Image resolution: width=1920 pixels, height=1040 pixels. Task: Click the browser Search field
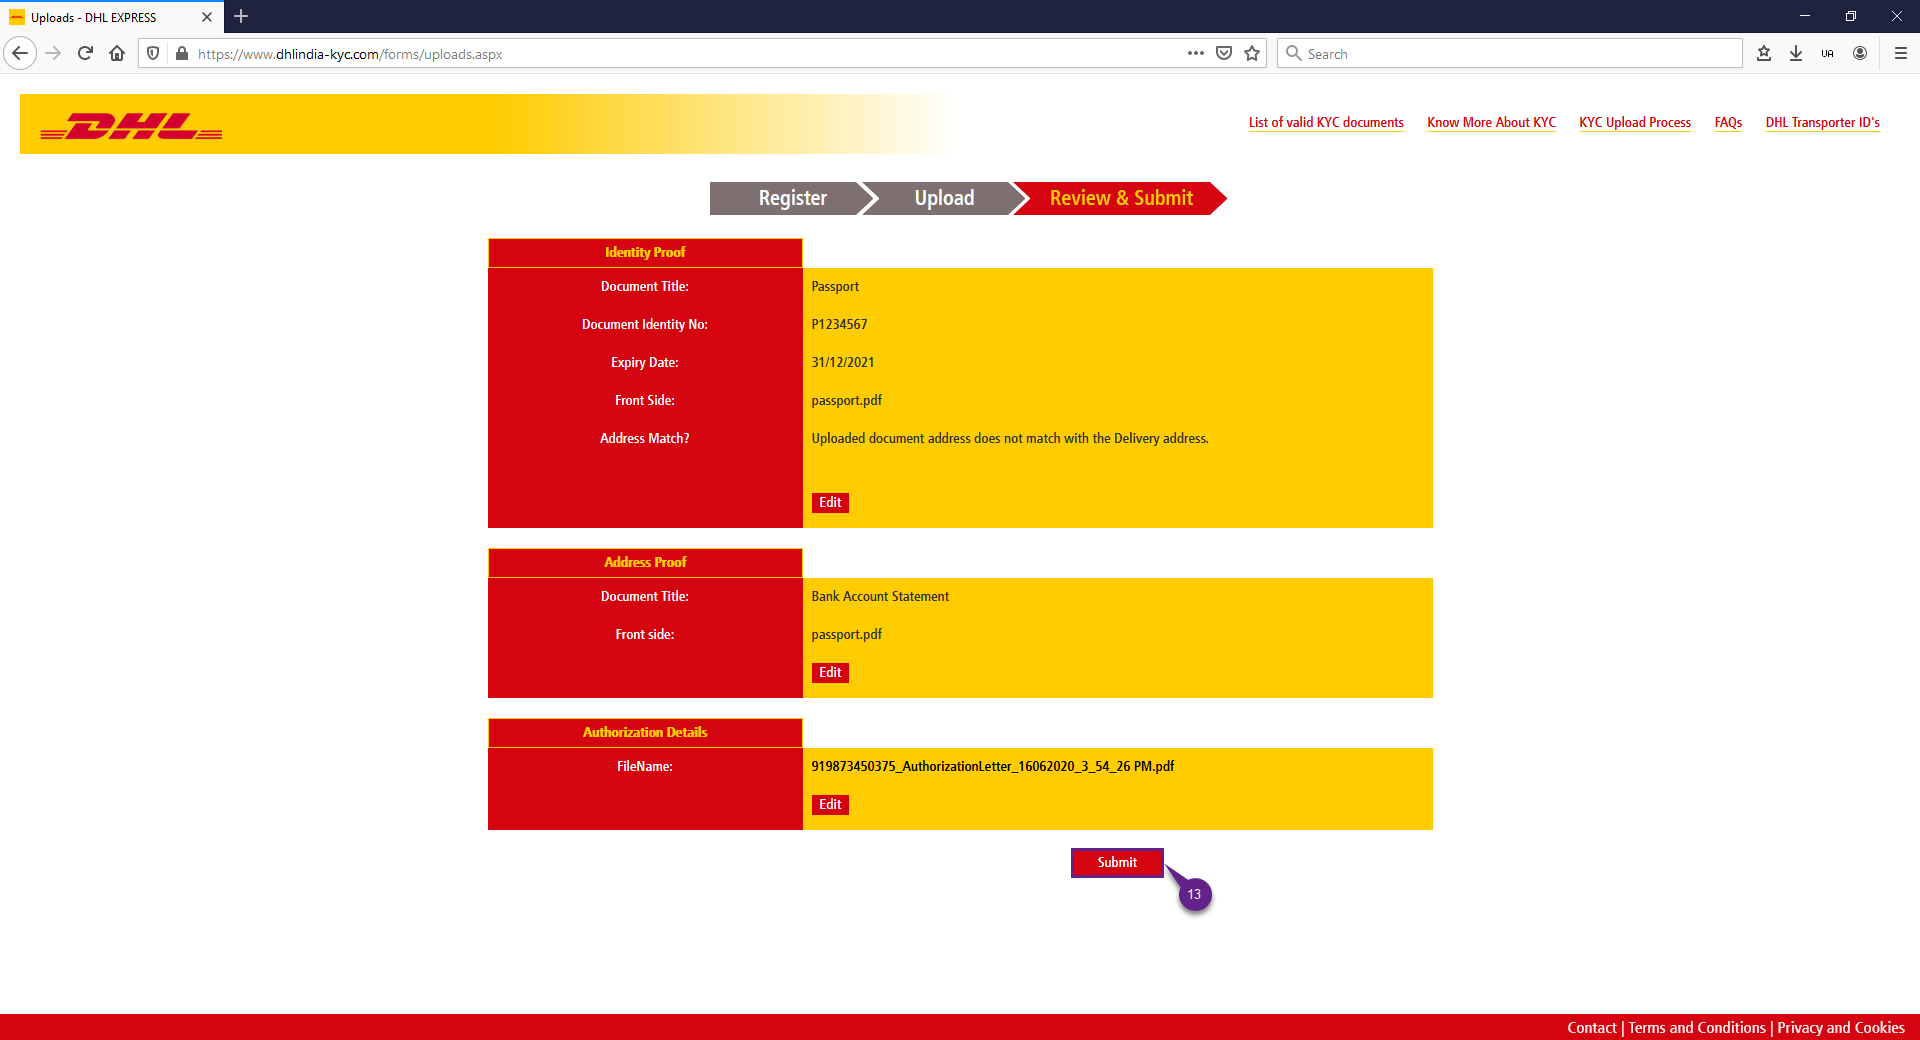pos(1510,54)
